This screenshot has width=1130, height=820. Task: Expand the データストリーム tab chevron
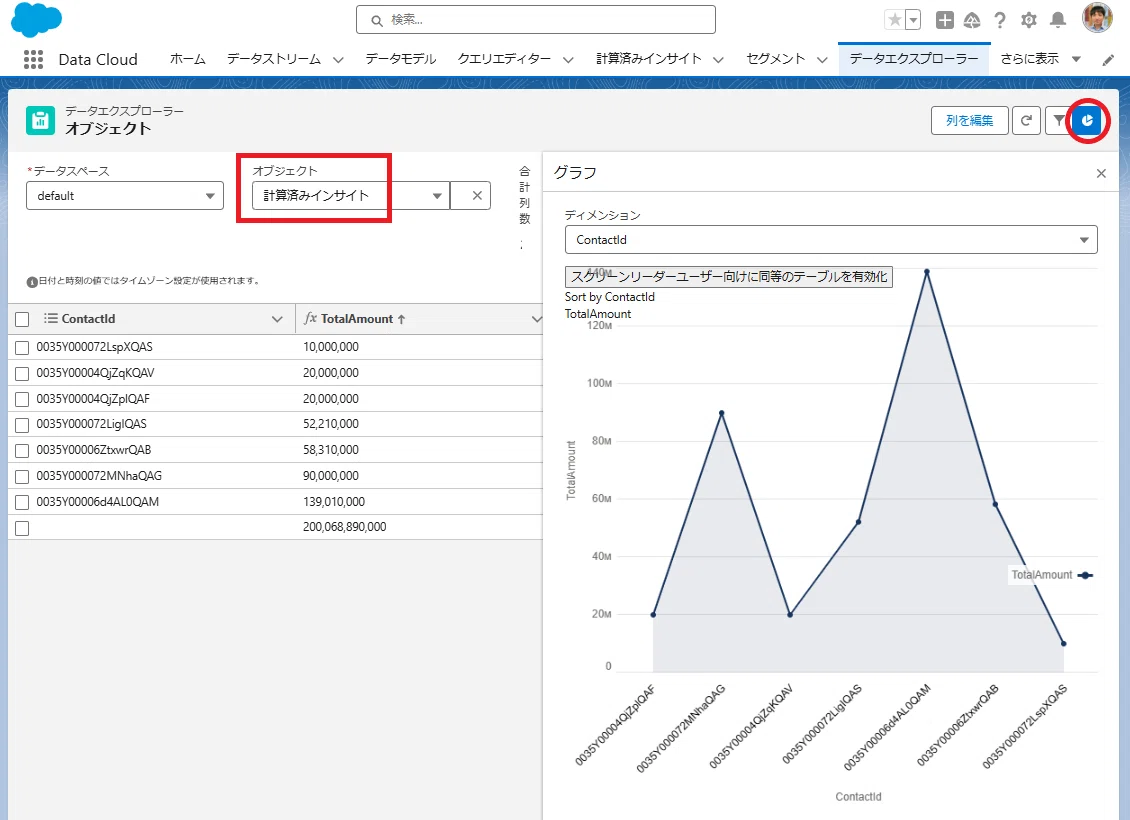pyautogui.click(x=338, y=60)
